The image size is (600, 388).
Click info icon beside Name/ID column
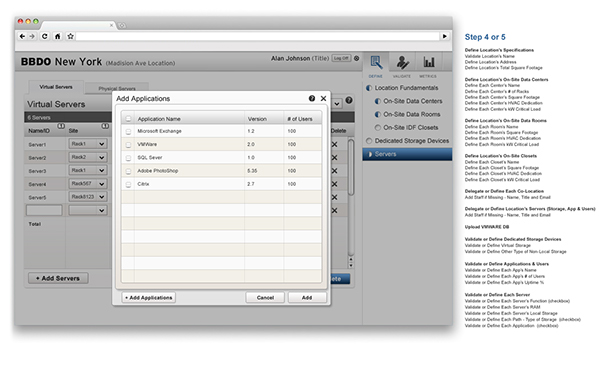pyautogui.click(x=61, y=126)
